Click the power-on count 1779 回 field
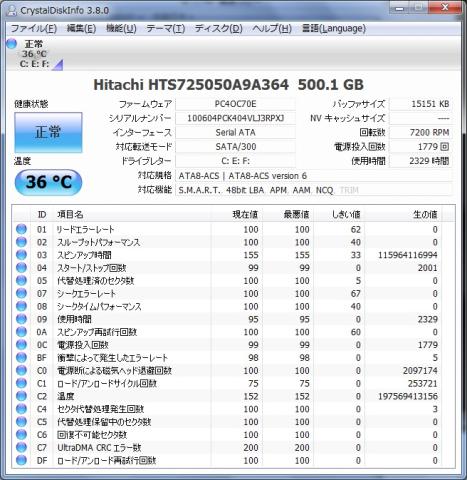Viewport: 467px width, 480px height. pyautogui.click(x=421, y=147)
